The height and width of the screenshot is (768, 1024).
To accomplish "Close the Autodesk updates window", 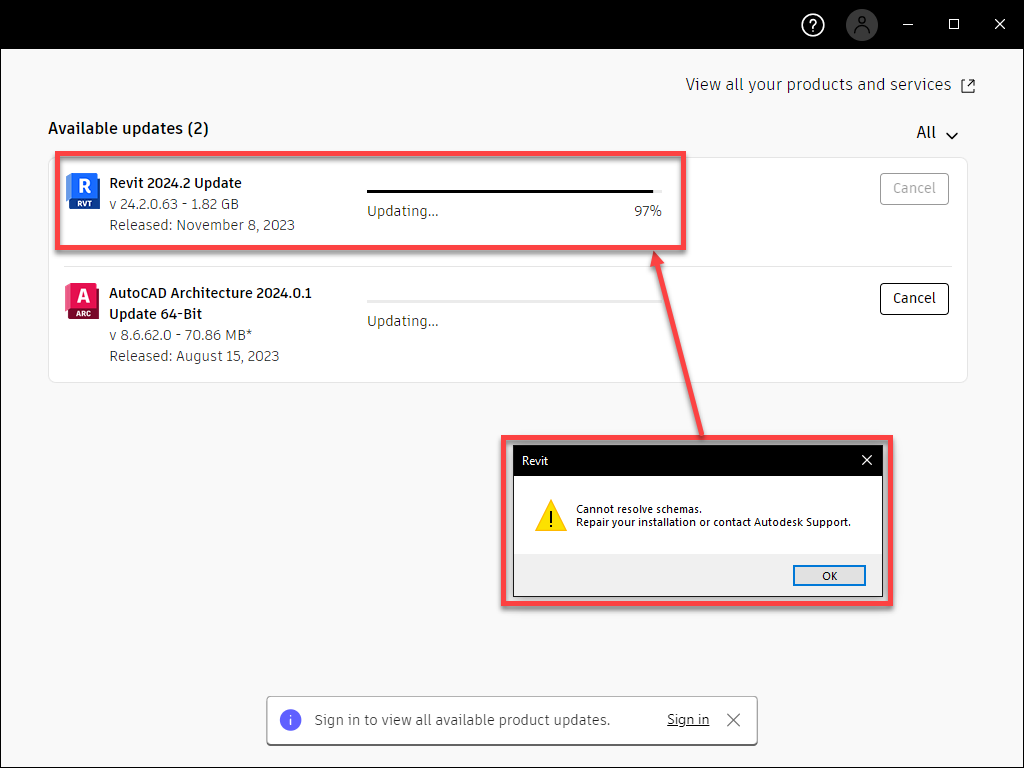I will click(999, 24).
